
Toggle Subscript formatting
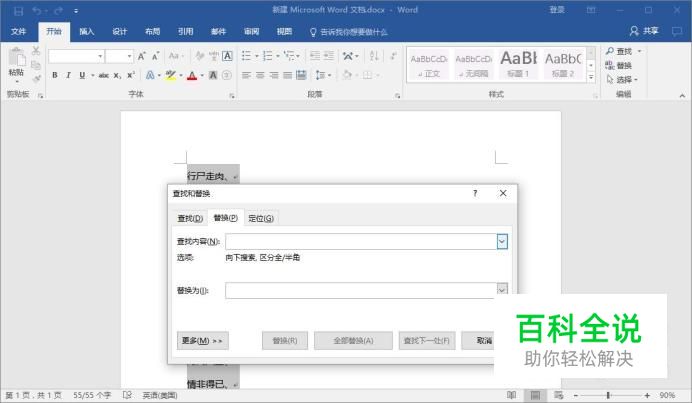coord(117,75)
